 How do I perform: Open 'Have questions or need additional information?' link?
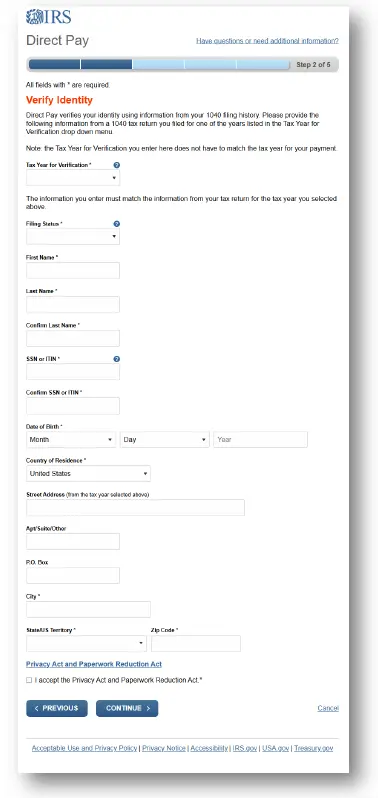click(x=268, y=41)
